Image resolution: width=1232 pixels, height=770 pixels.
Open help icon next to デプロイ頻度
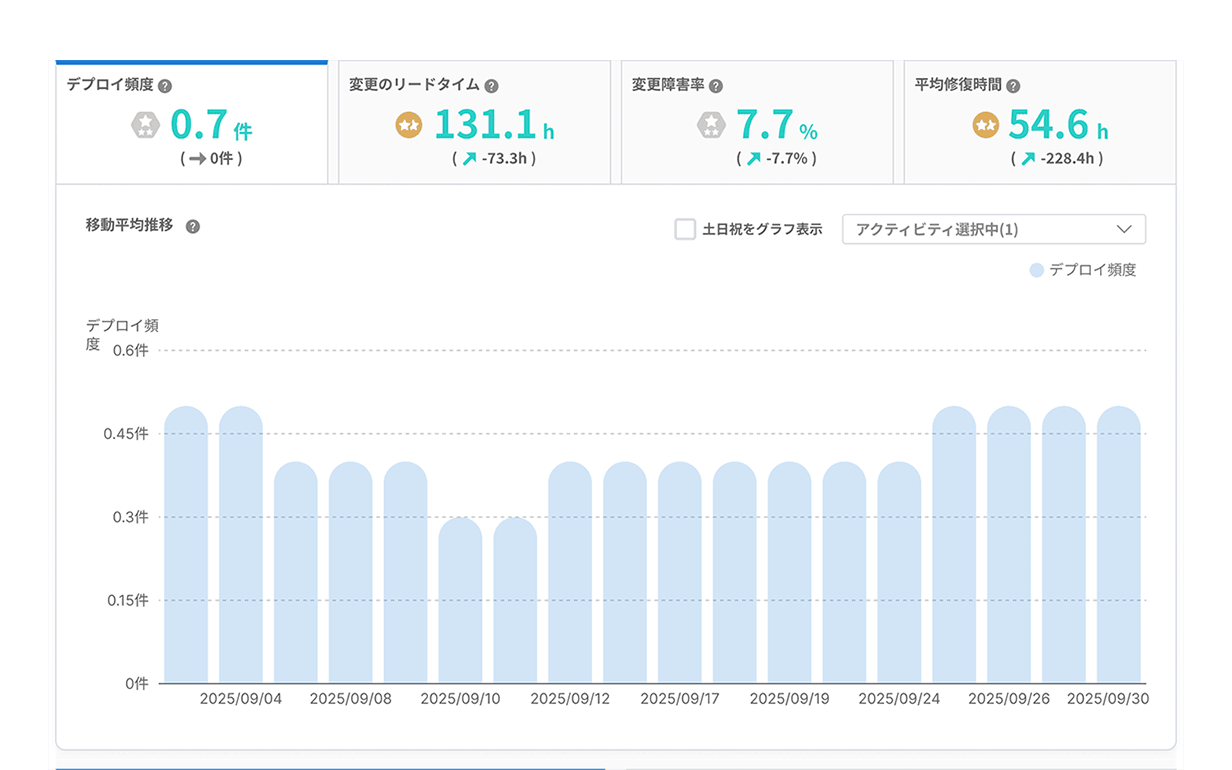tap(165, 86)
